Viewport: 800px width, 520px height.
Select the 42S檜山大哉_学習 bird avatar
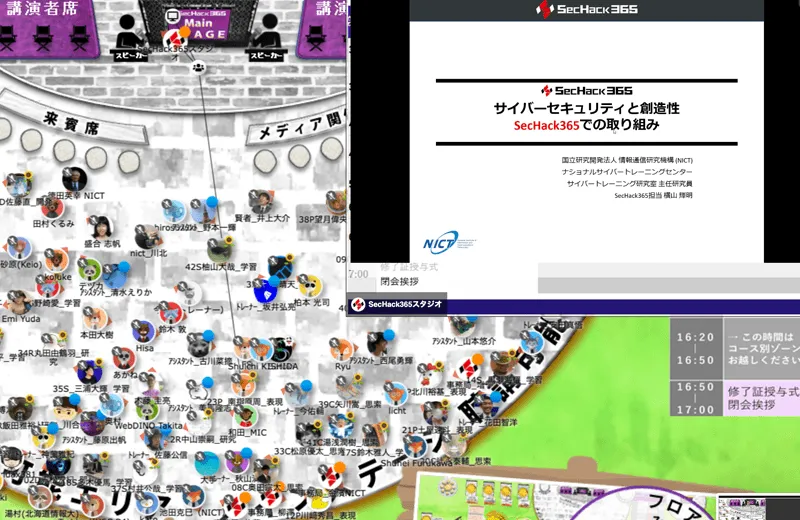pos(220,250)
